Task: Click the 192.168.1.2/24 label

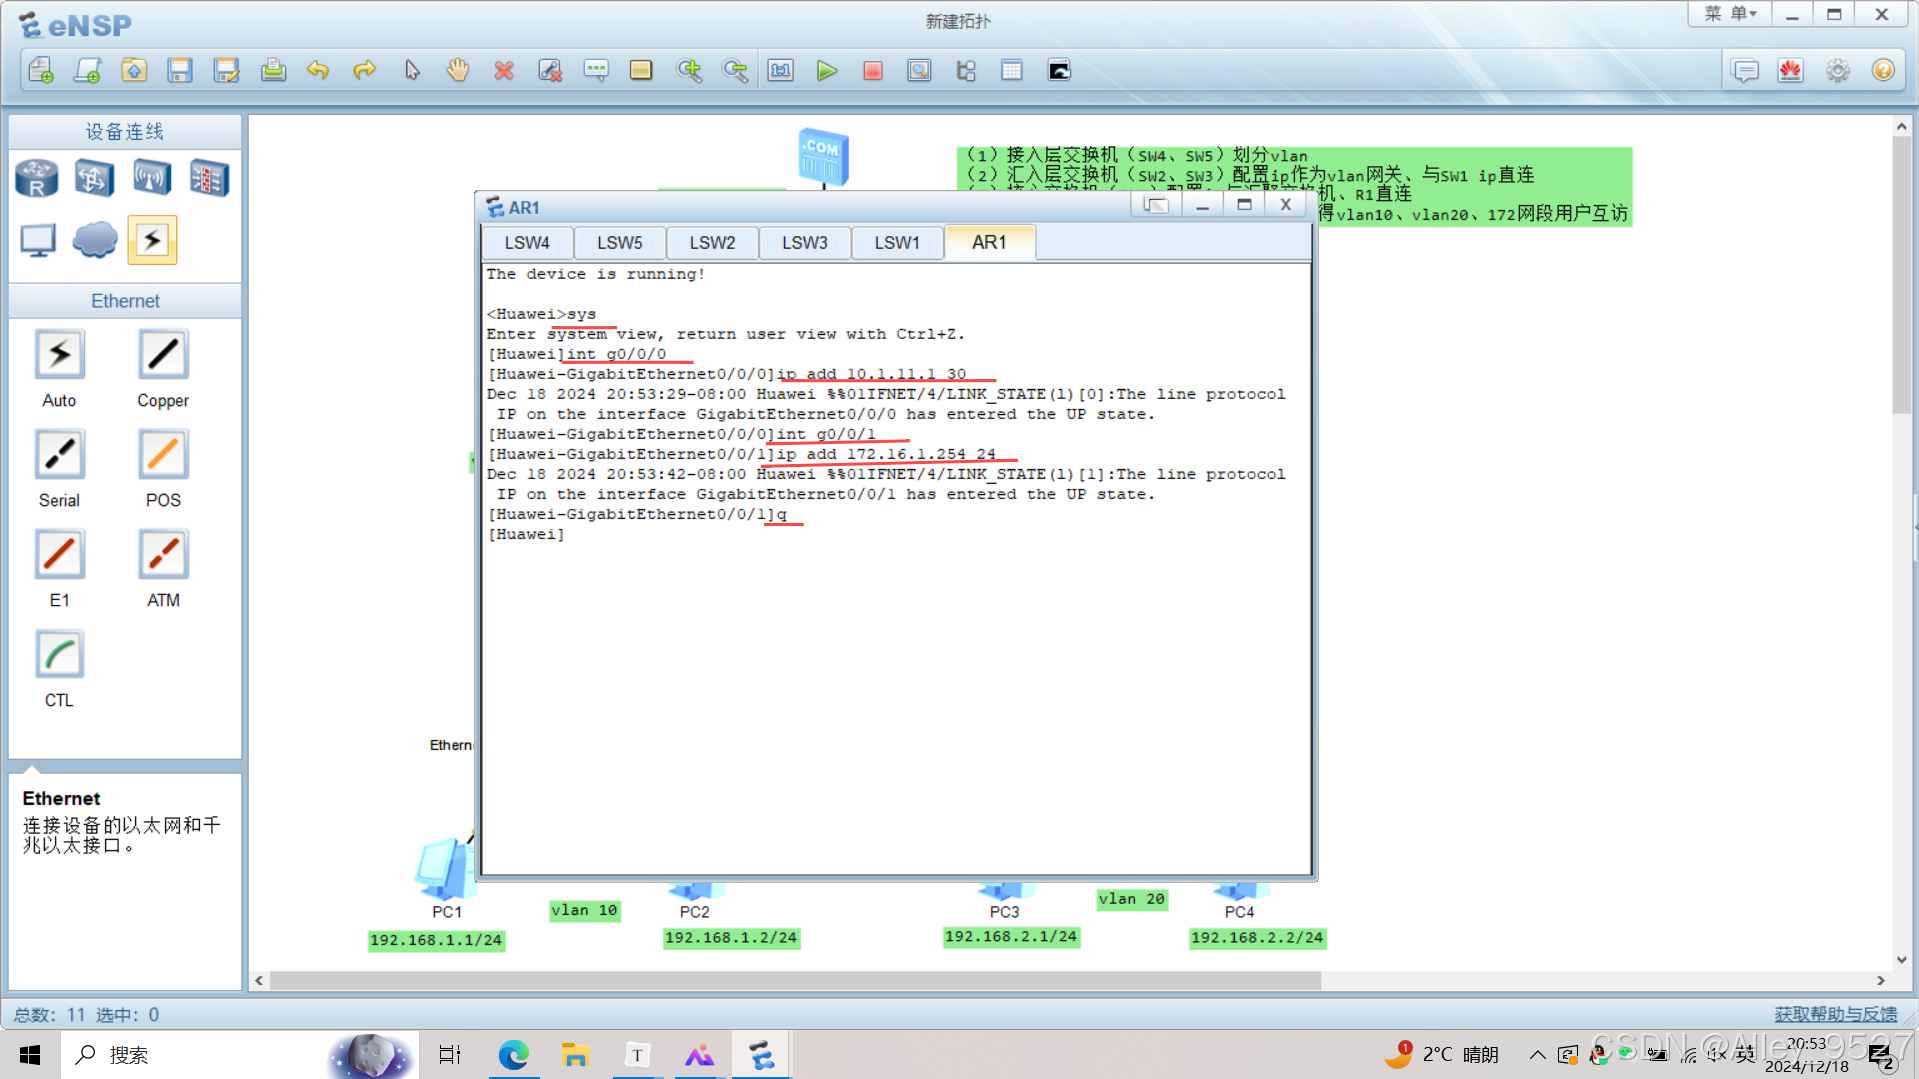Action: tap(731, 938)
